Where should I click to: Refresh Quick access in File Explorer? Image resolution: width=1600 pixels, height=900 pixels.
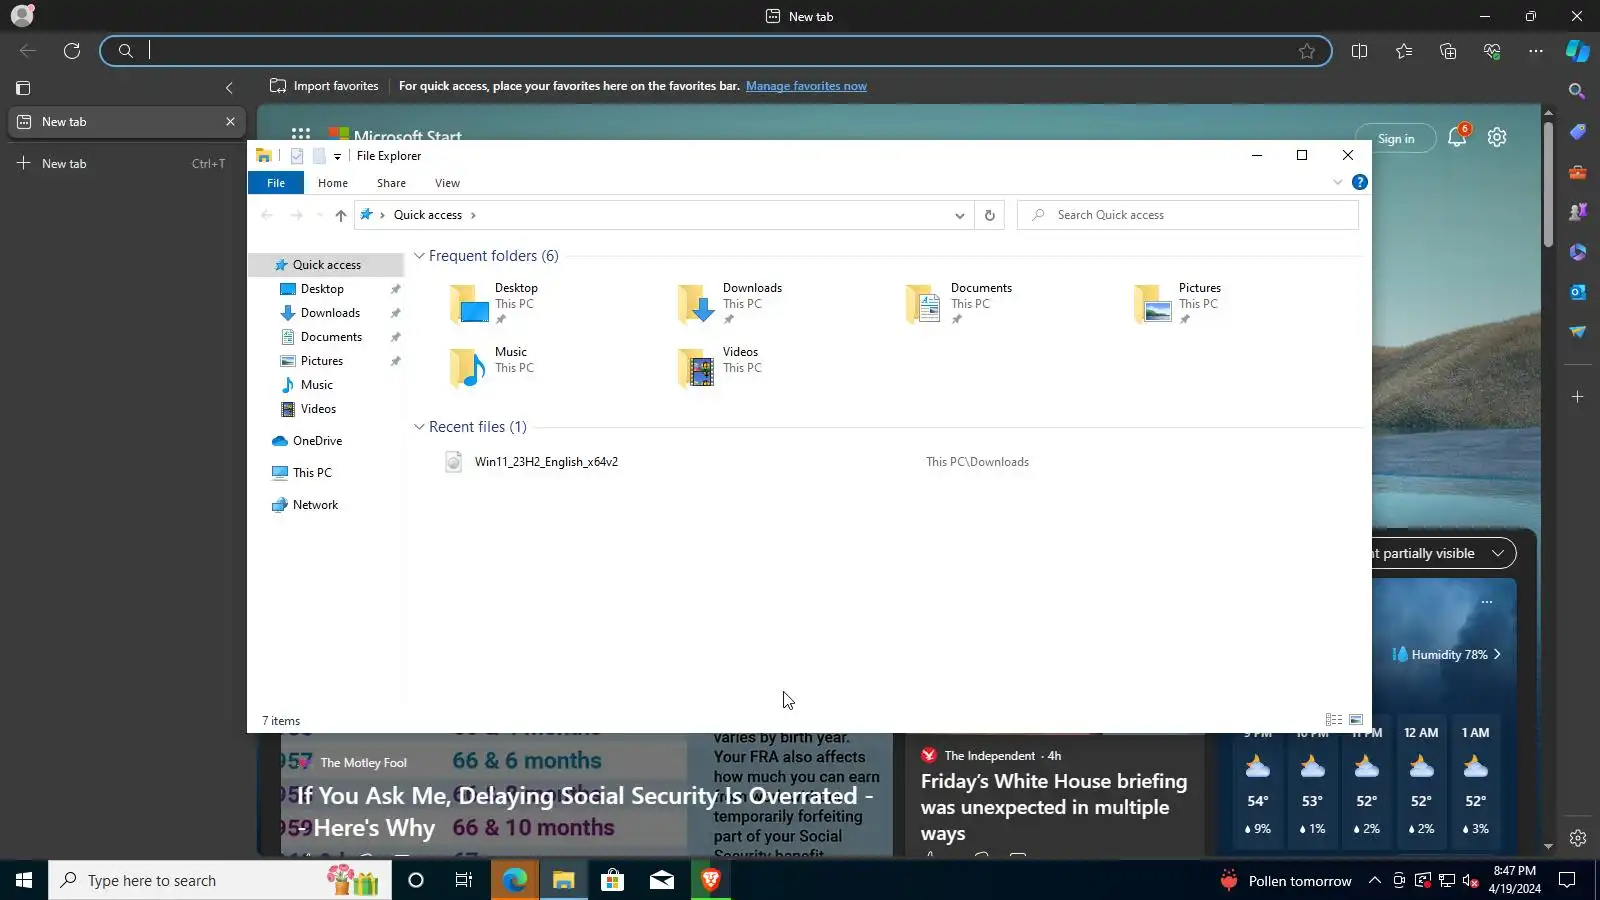point(990,215)
